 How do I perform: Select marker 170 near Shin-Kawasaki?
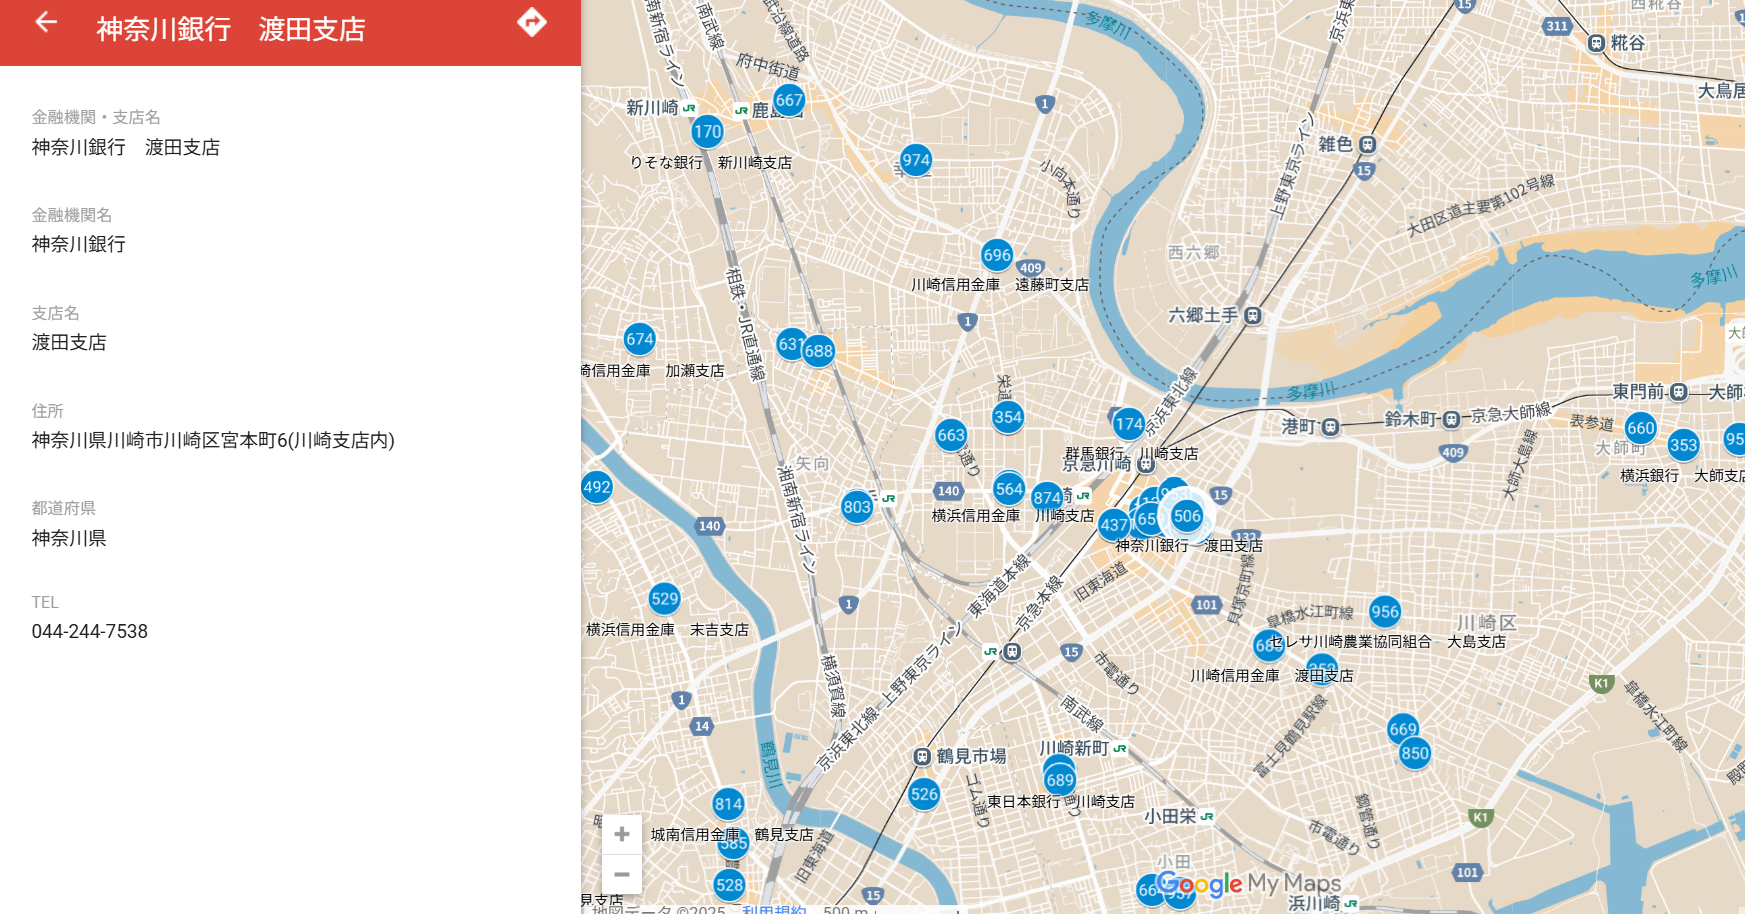pos(707,131)
